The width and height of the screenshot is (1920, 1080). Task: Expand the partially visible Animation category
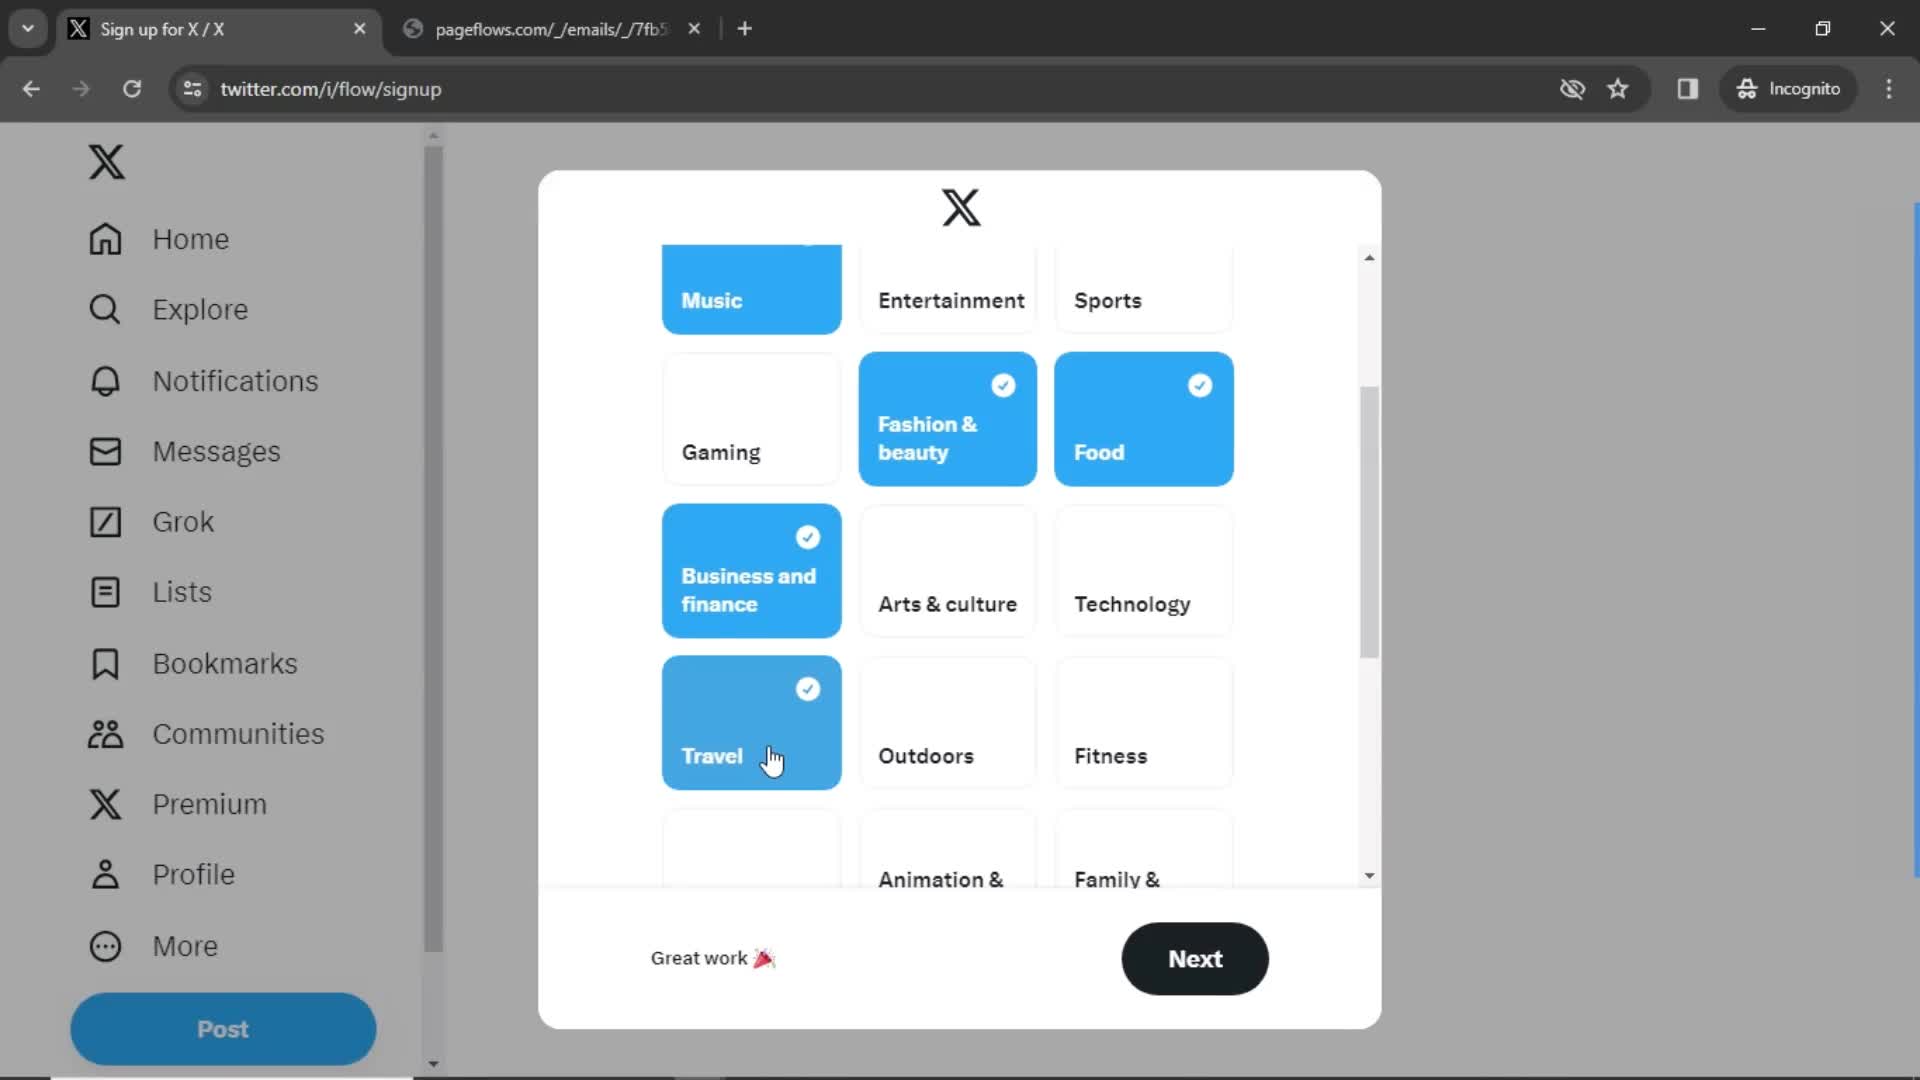pyautogui.click(x=948, y=855)
